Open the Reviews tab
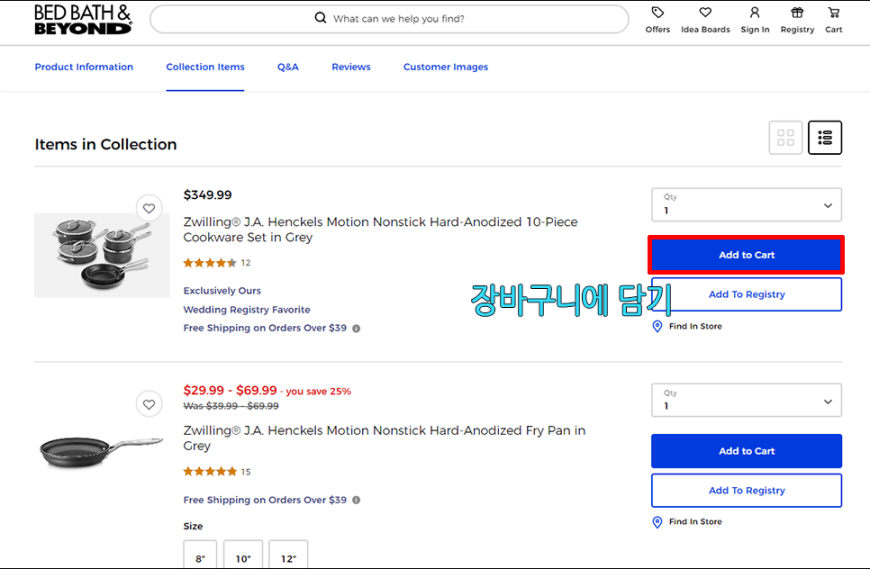Screen dimensions: 870x569 click(351, 67)
